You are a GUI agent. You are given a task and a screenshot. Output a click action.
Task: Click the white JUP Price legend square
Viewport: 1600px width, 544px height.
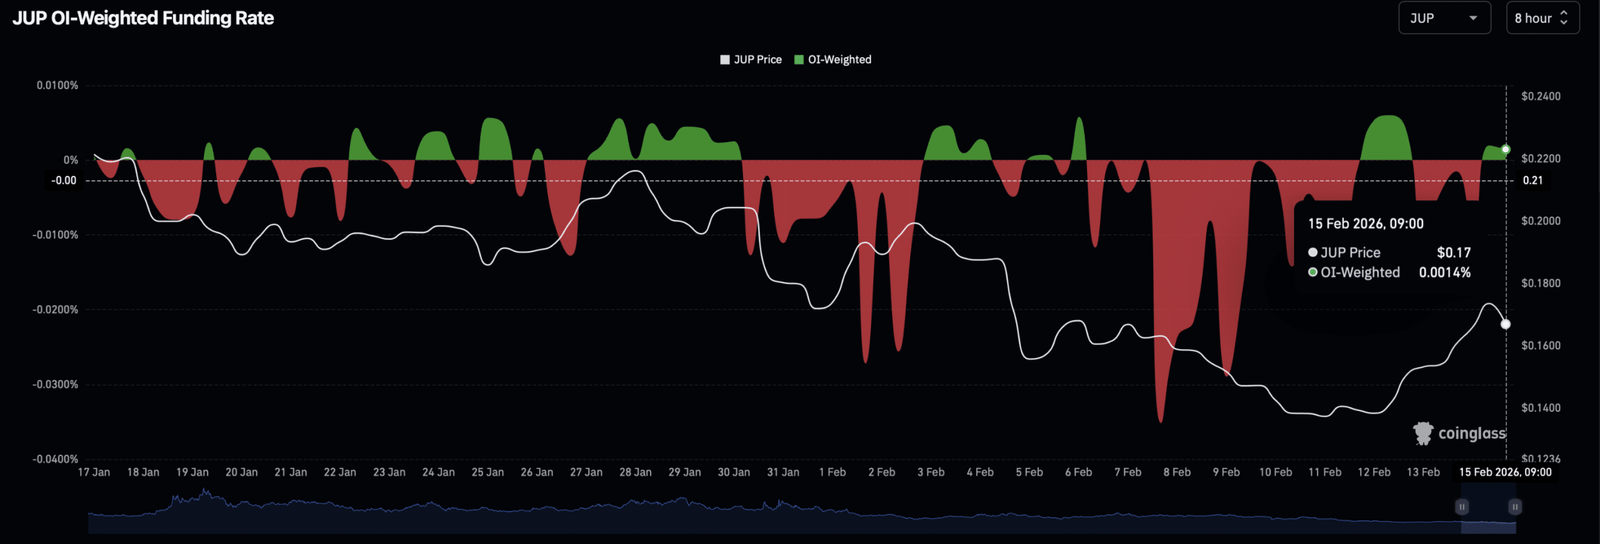[x=725, y=60]
